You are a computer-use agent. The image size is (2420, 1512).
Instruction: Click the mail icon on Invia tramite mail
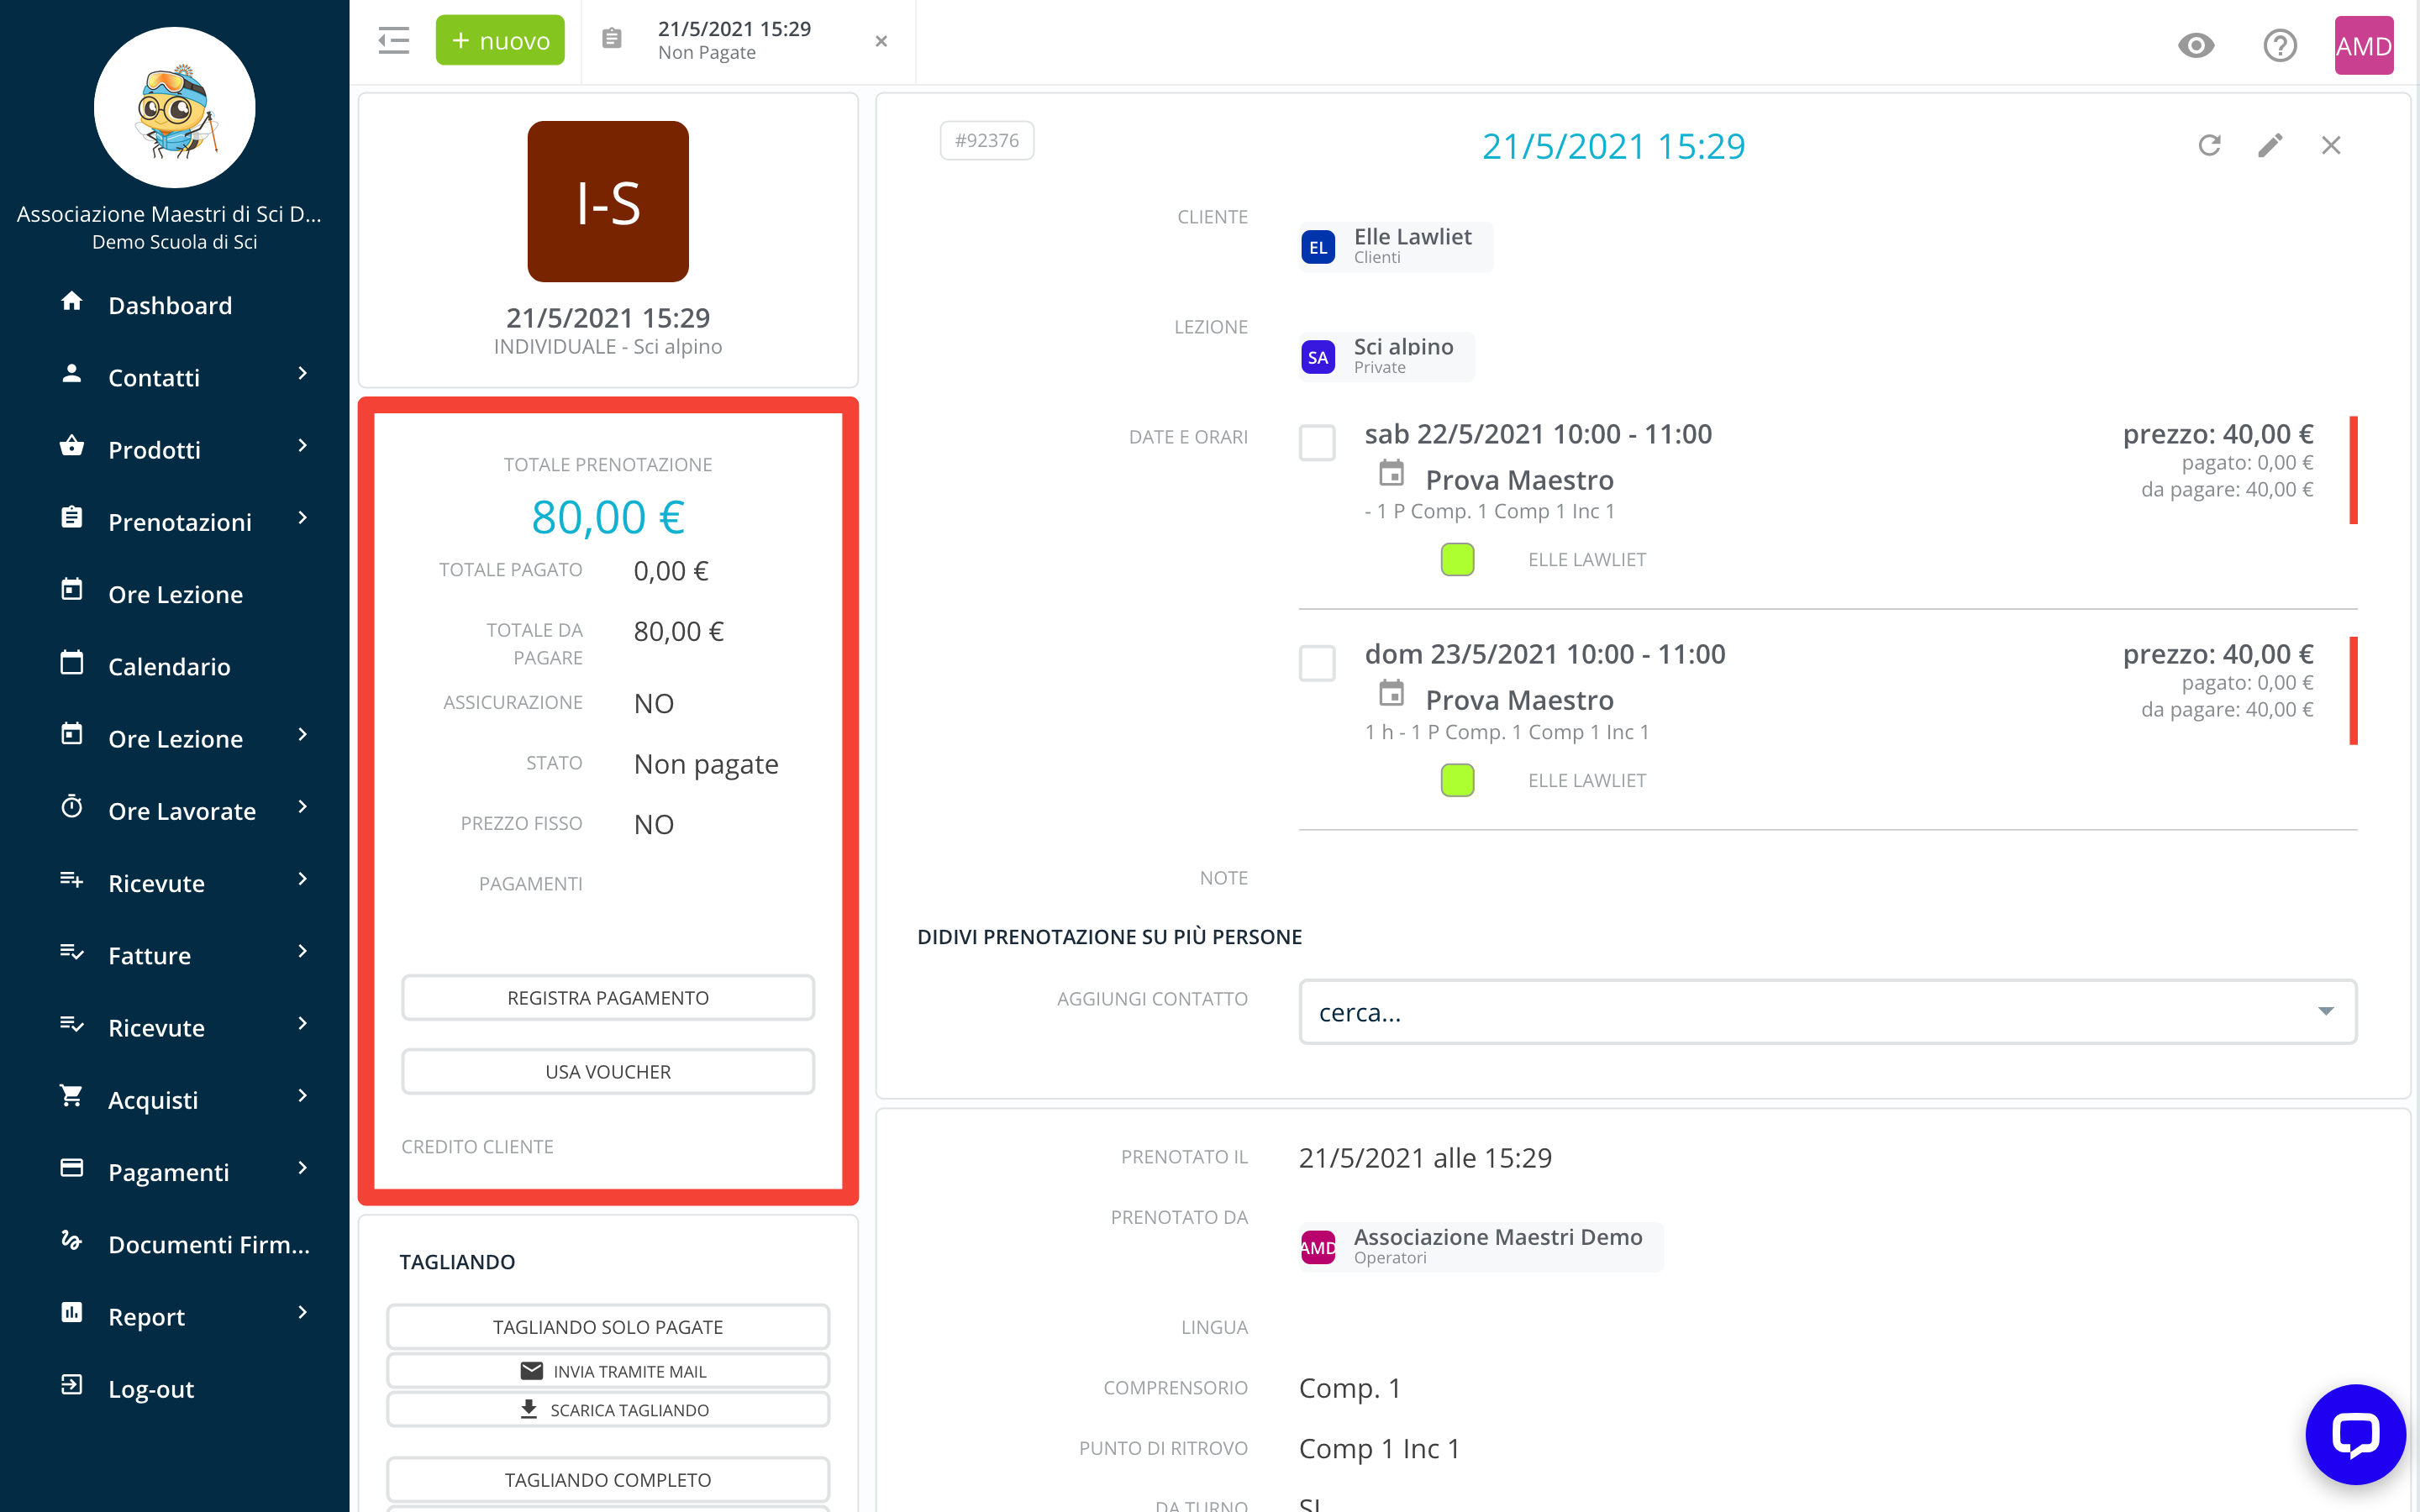click(531, 1371)
